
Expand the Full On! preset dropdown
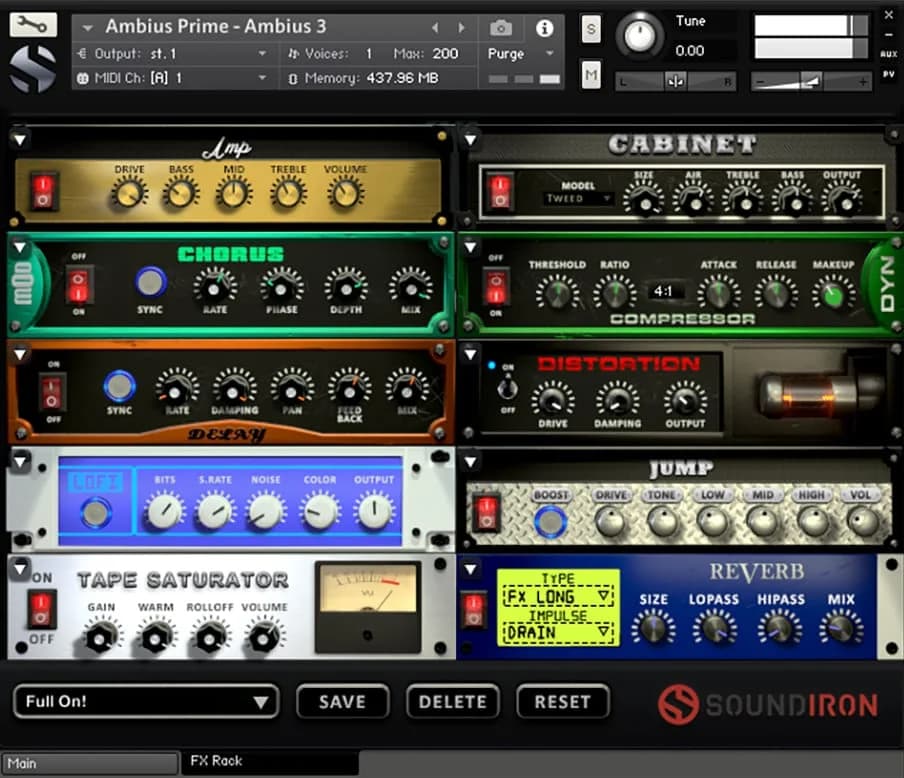146,701
